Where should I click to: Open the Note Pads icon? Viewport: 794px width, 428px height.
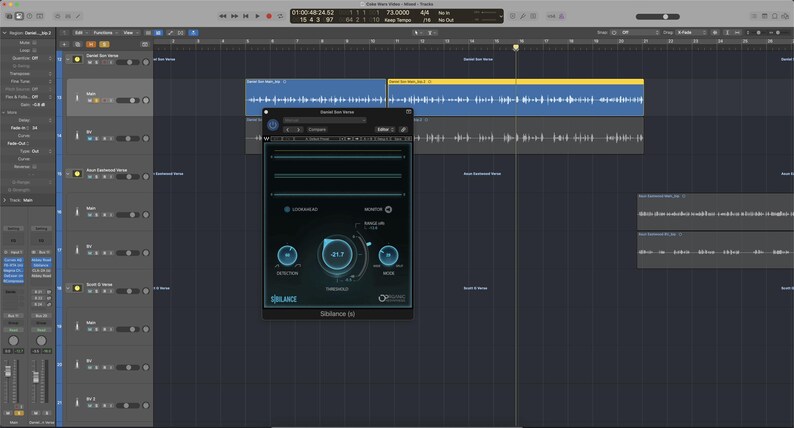(x=765, y=16)
